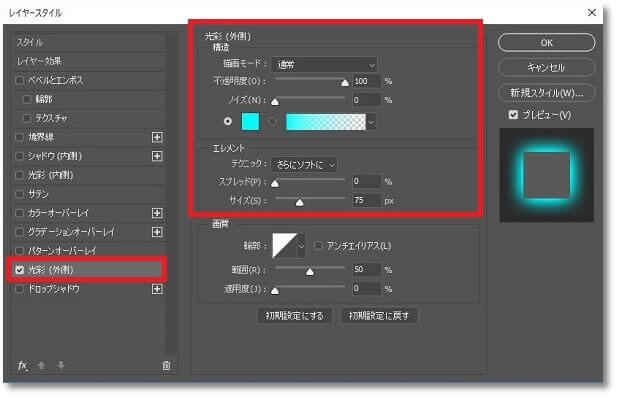The width and height of the screenshot is (618, 398).
Task: Toggle the プレビュー checkbox
Action: tap(513, 115)
